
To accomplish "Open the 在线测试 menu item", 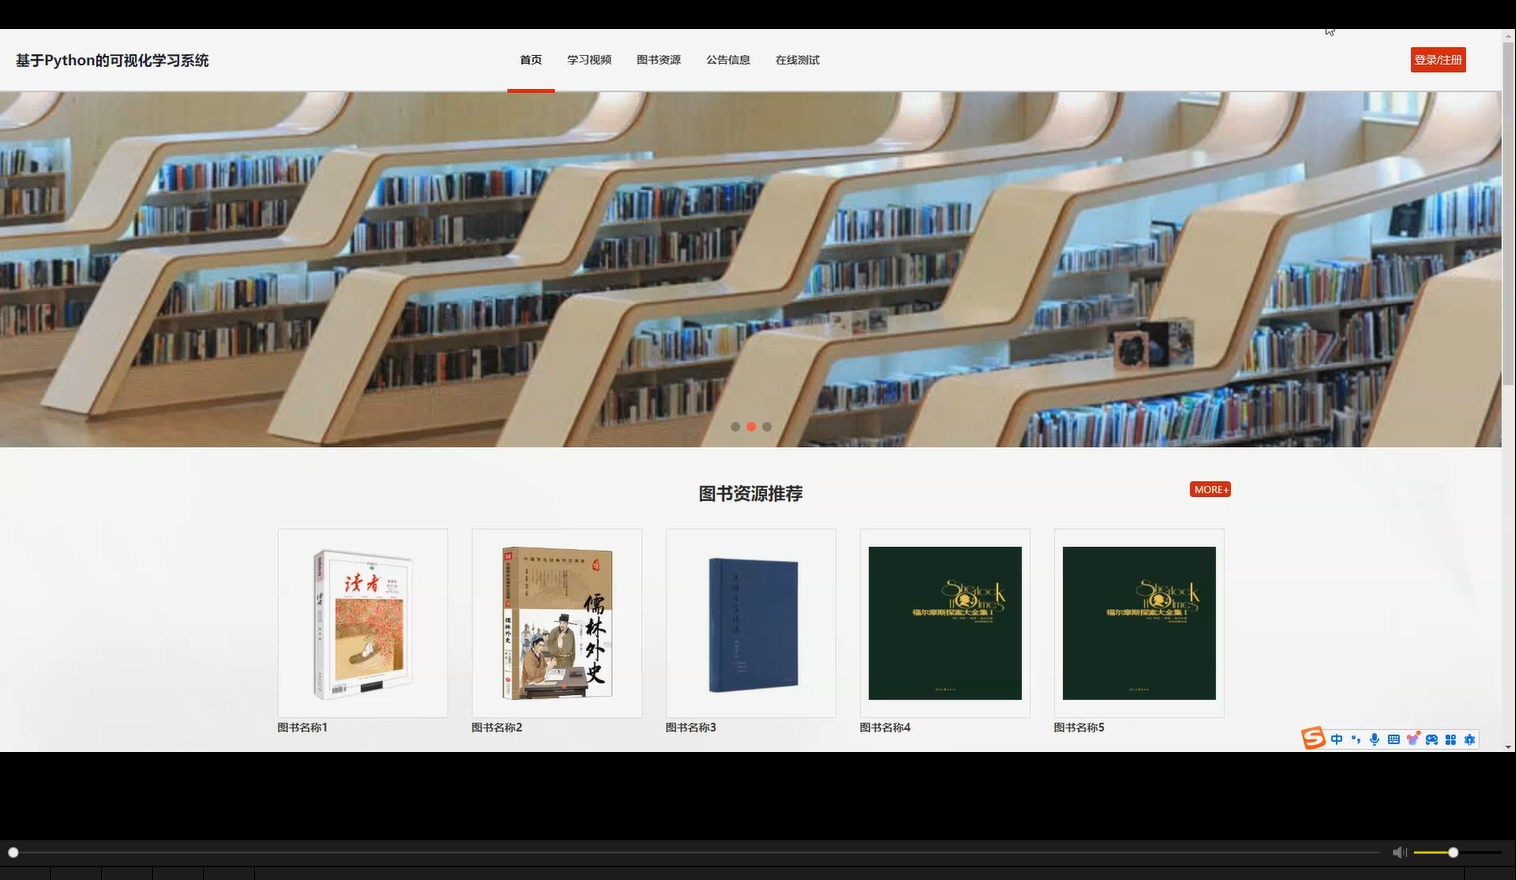I will point(797,60).
